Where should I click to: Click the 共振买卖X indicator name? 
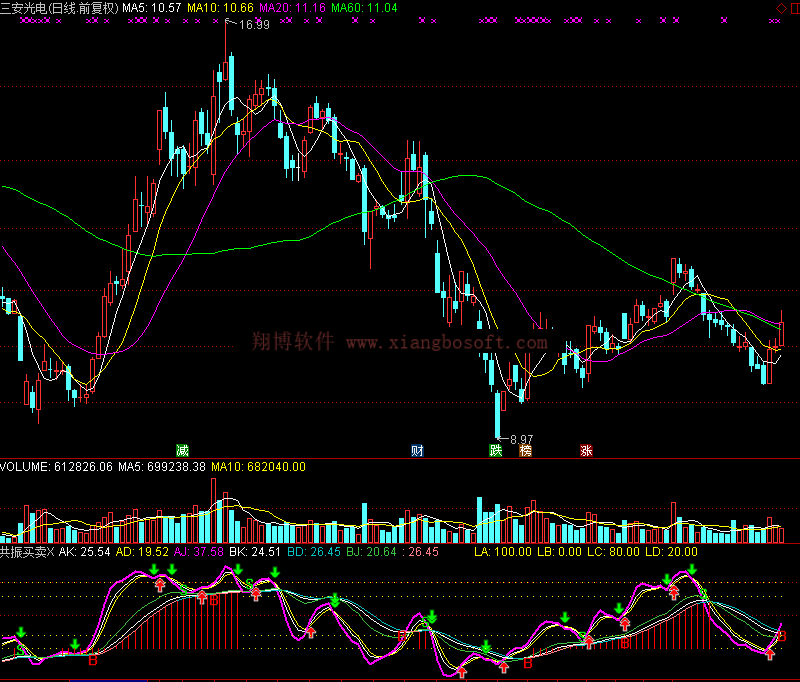point(27,552)
